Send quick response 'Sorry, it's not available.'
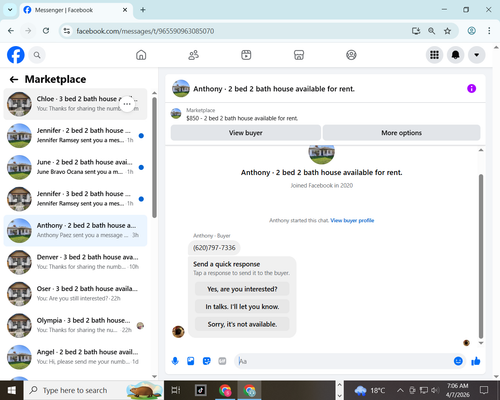The image size is (500, 400). click(x=242, y=324)
